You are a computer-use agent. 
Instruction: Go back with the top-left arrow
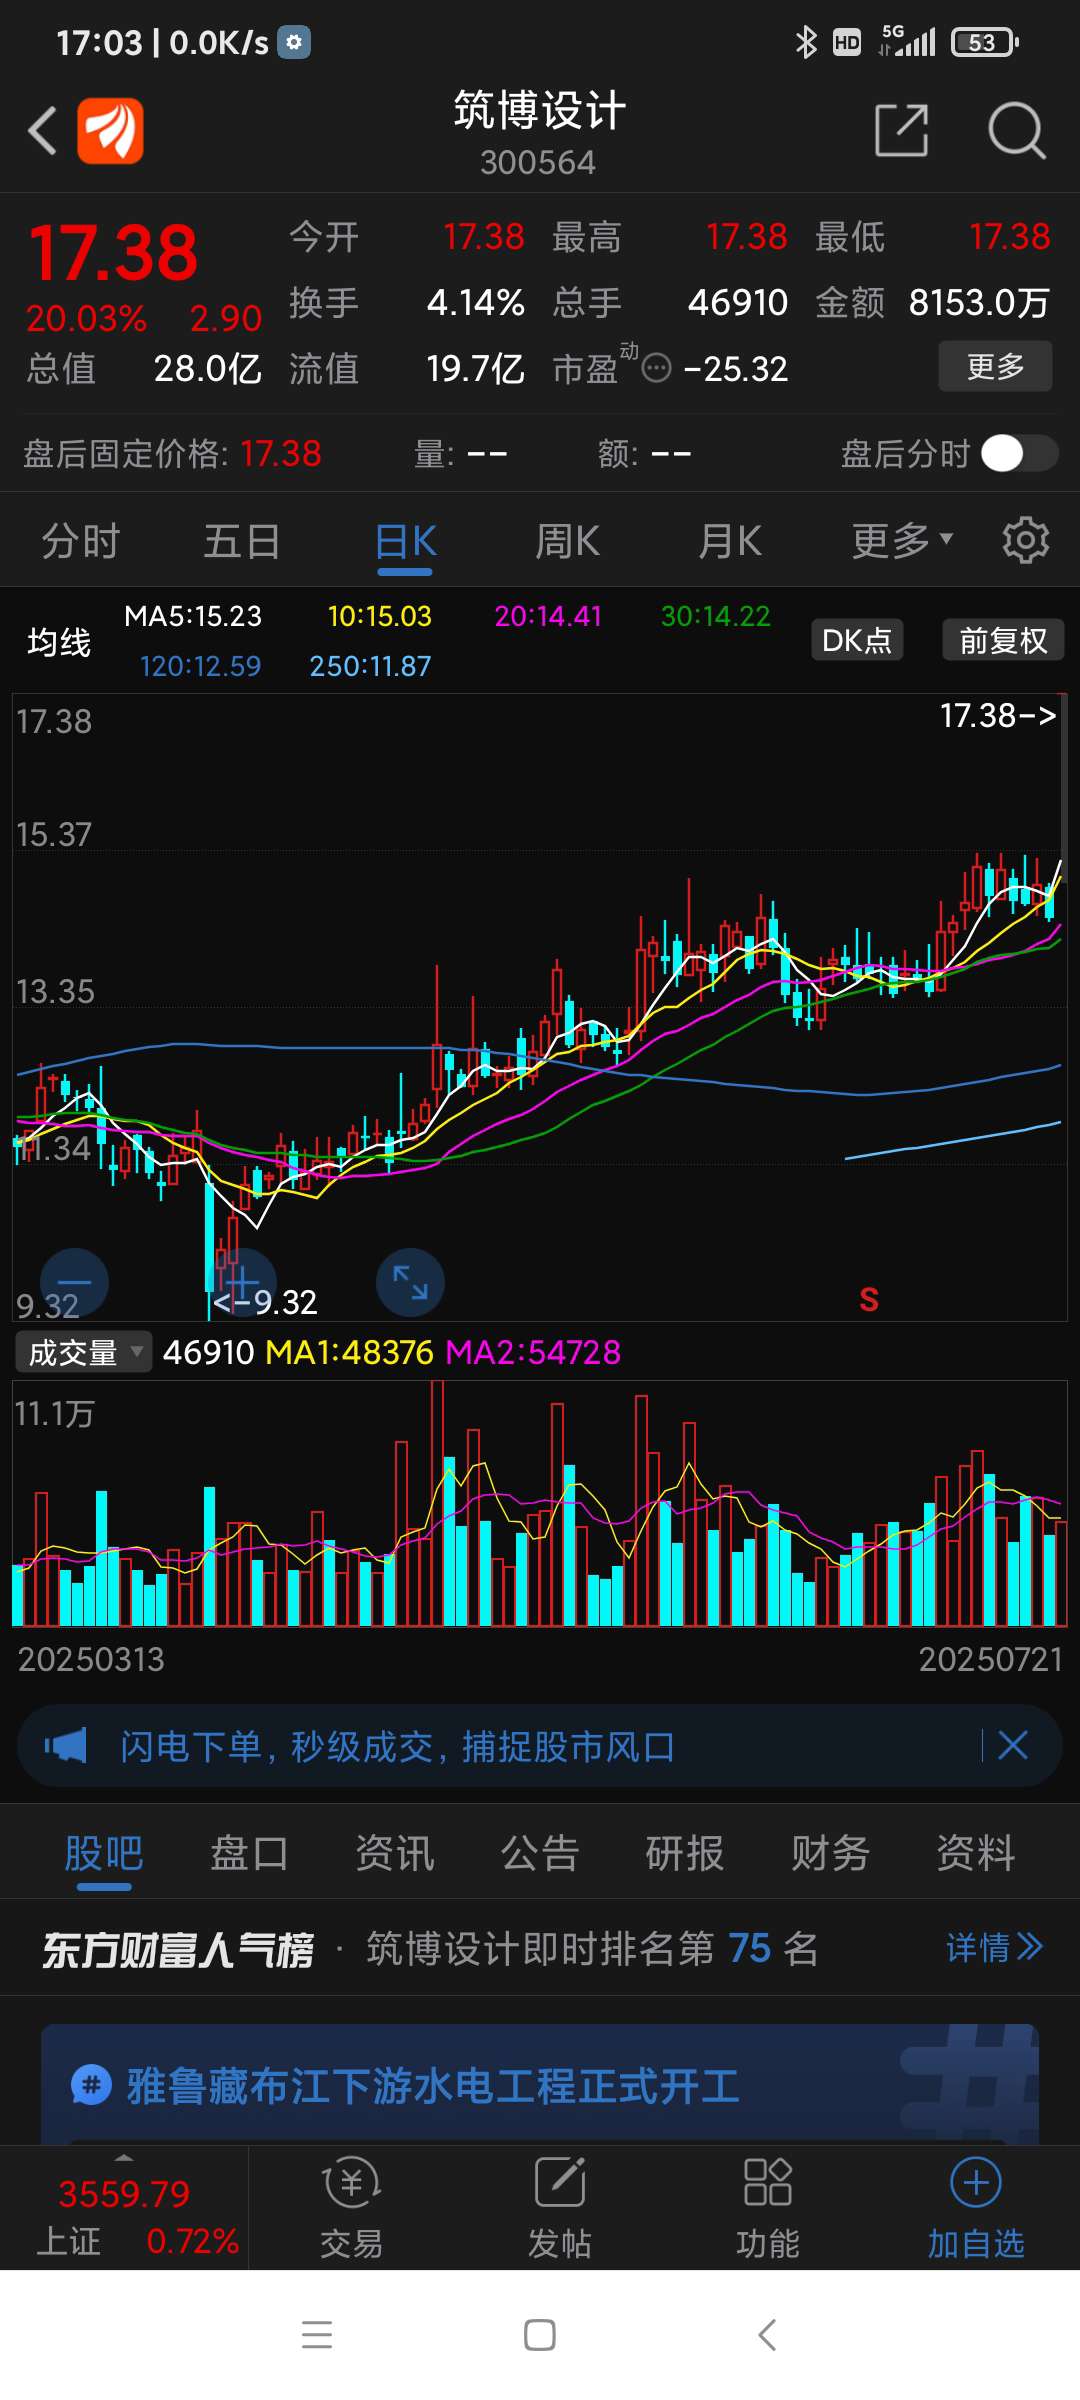tap(42, 130)
